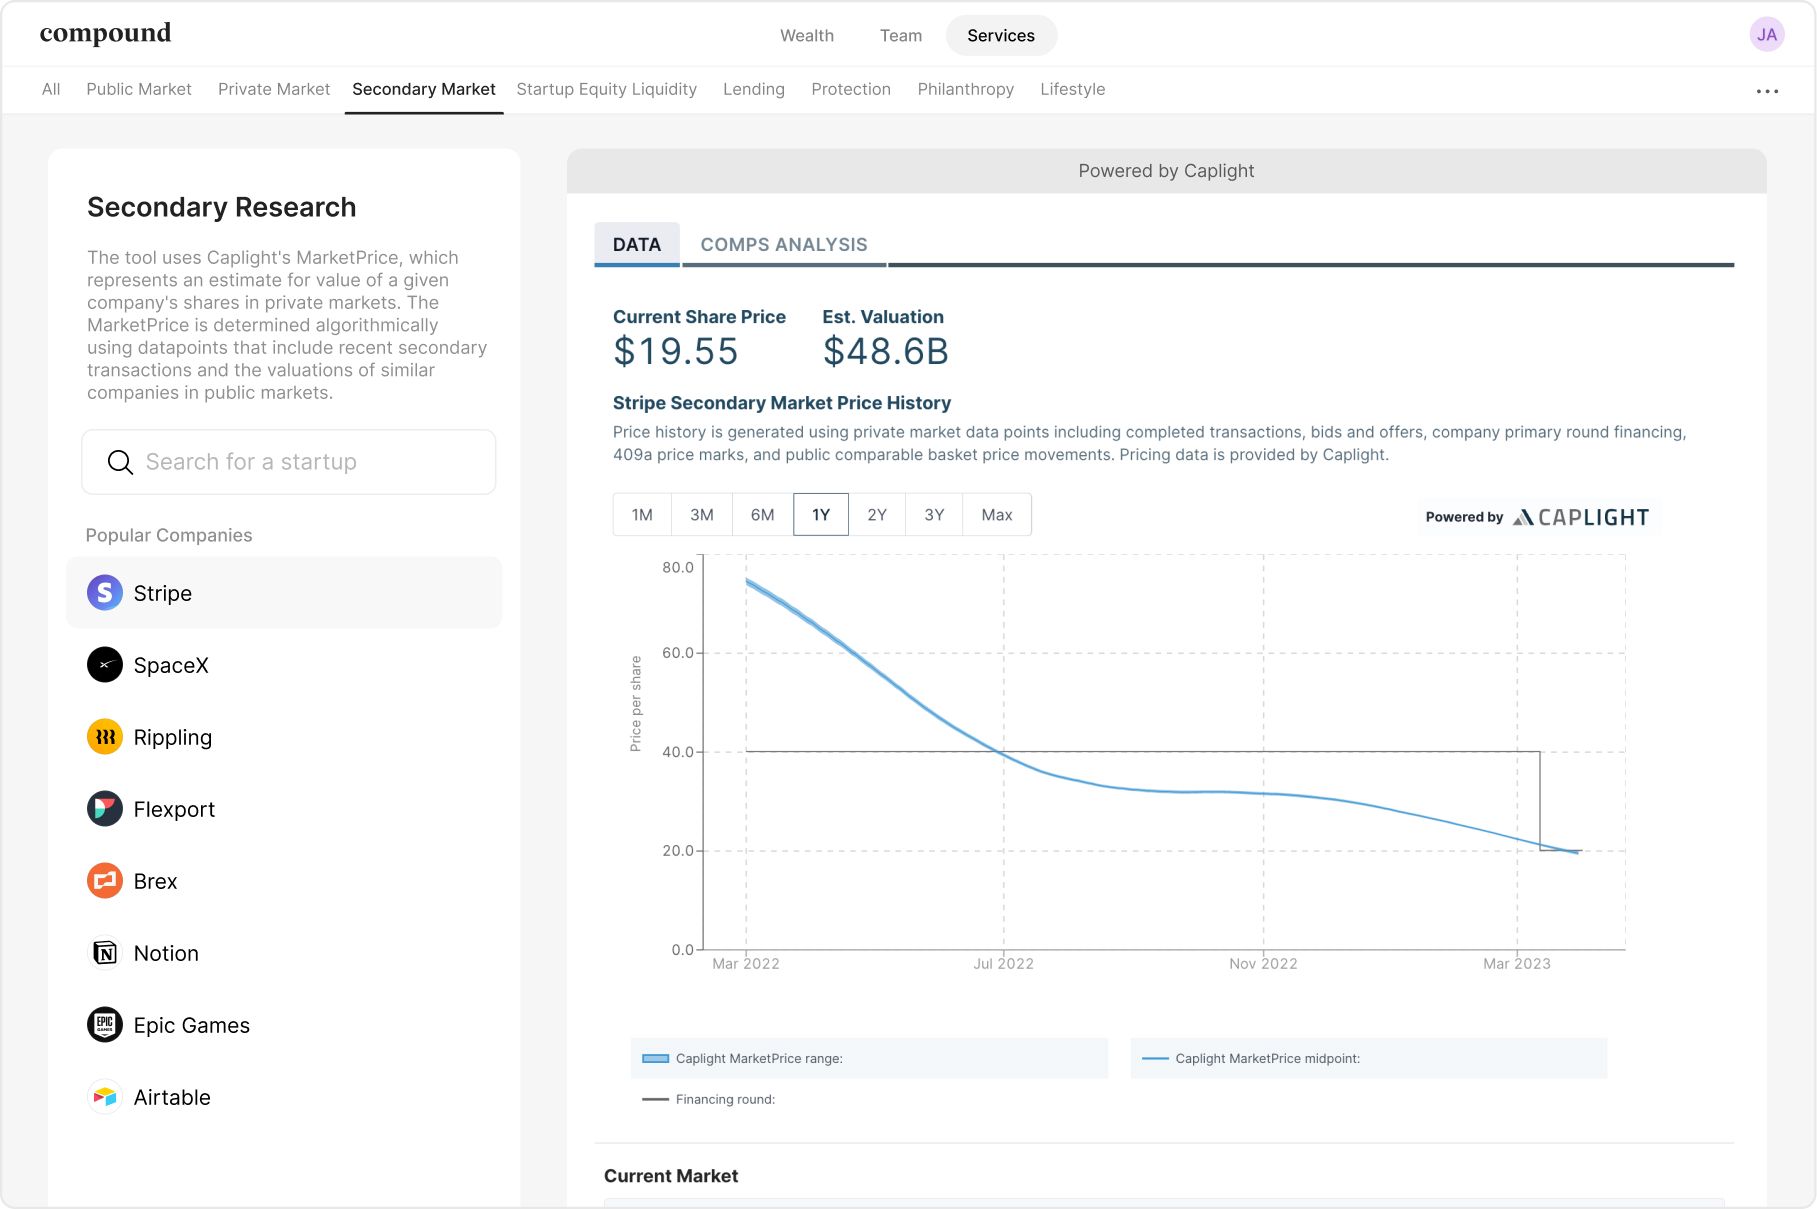Click the Epic Games logo icon

click(105, 1025)
